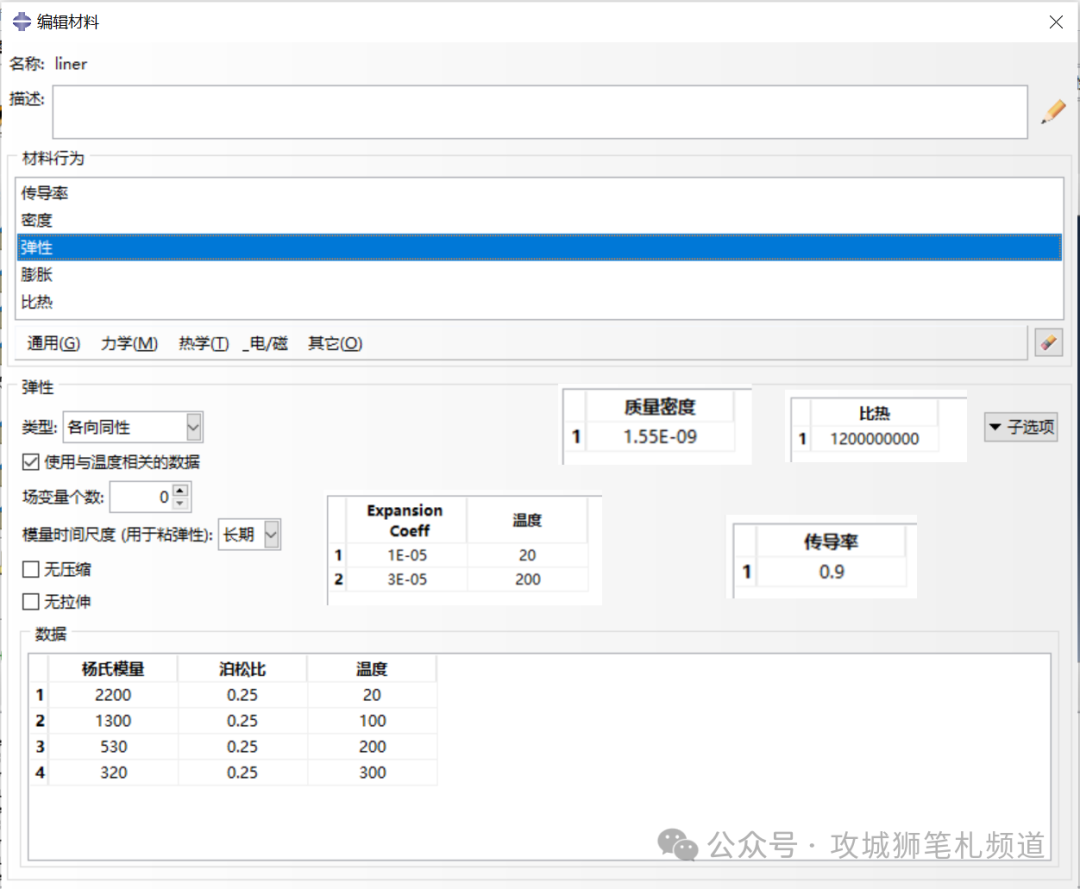Close the 编辑材料 dialog

pos(1055,22)
